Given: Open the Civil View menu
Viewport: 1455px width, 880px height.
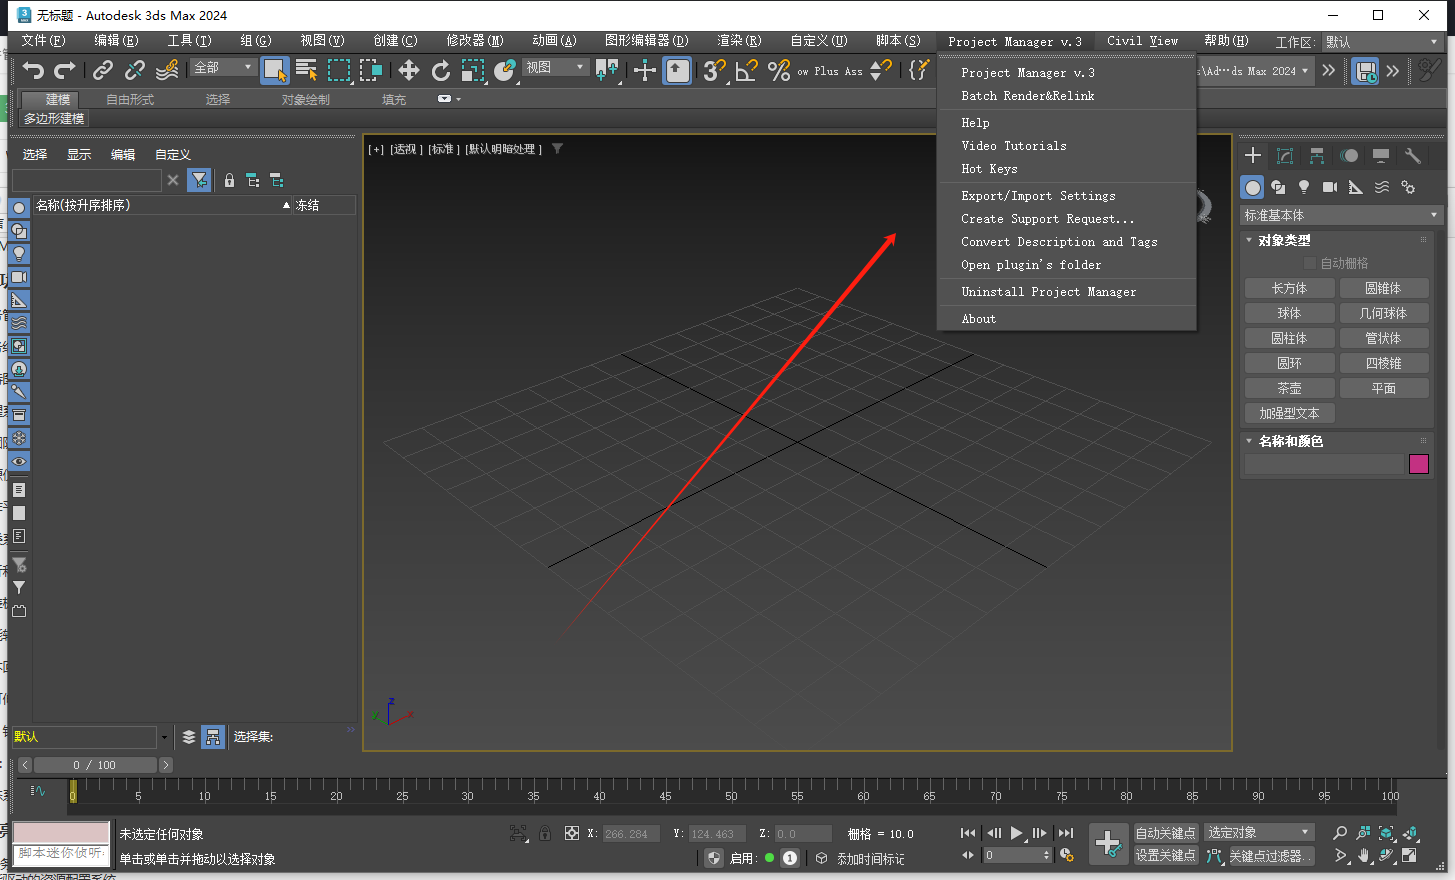Looking at the screenshot, I should pos(1142,41).
